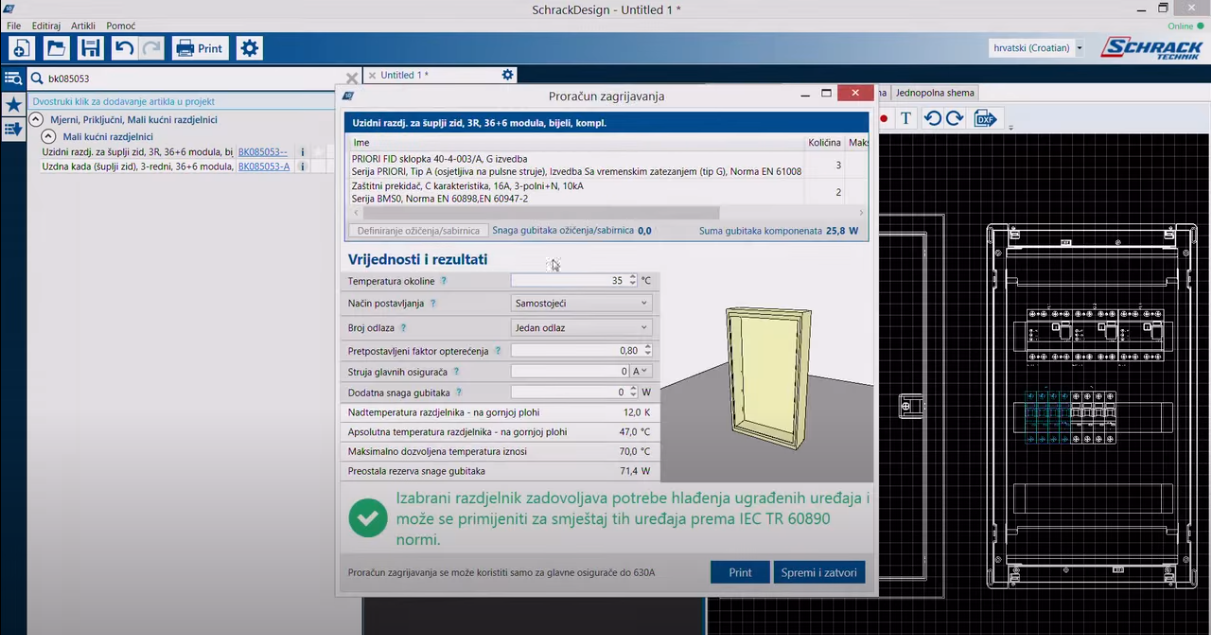Export drawing with the DXF icon
The image size is (1211, 635).
pos(985,118)
